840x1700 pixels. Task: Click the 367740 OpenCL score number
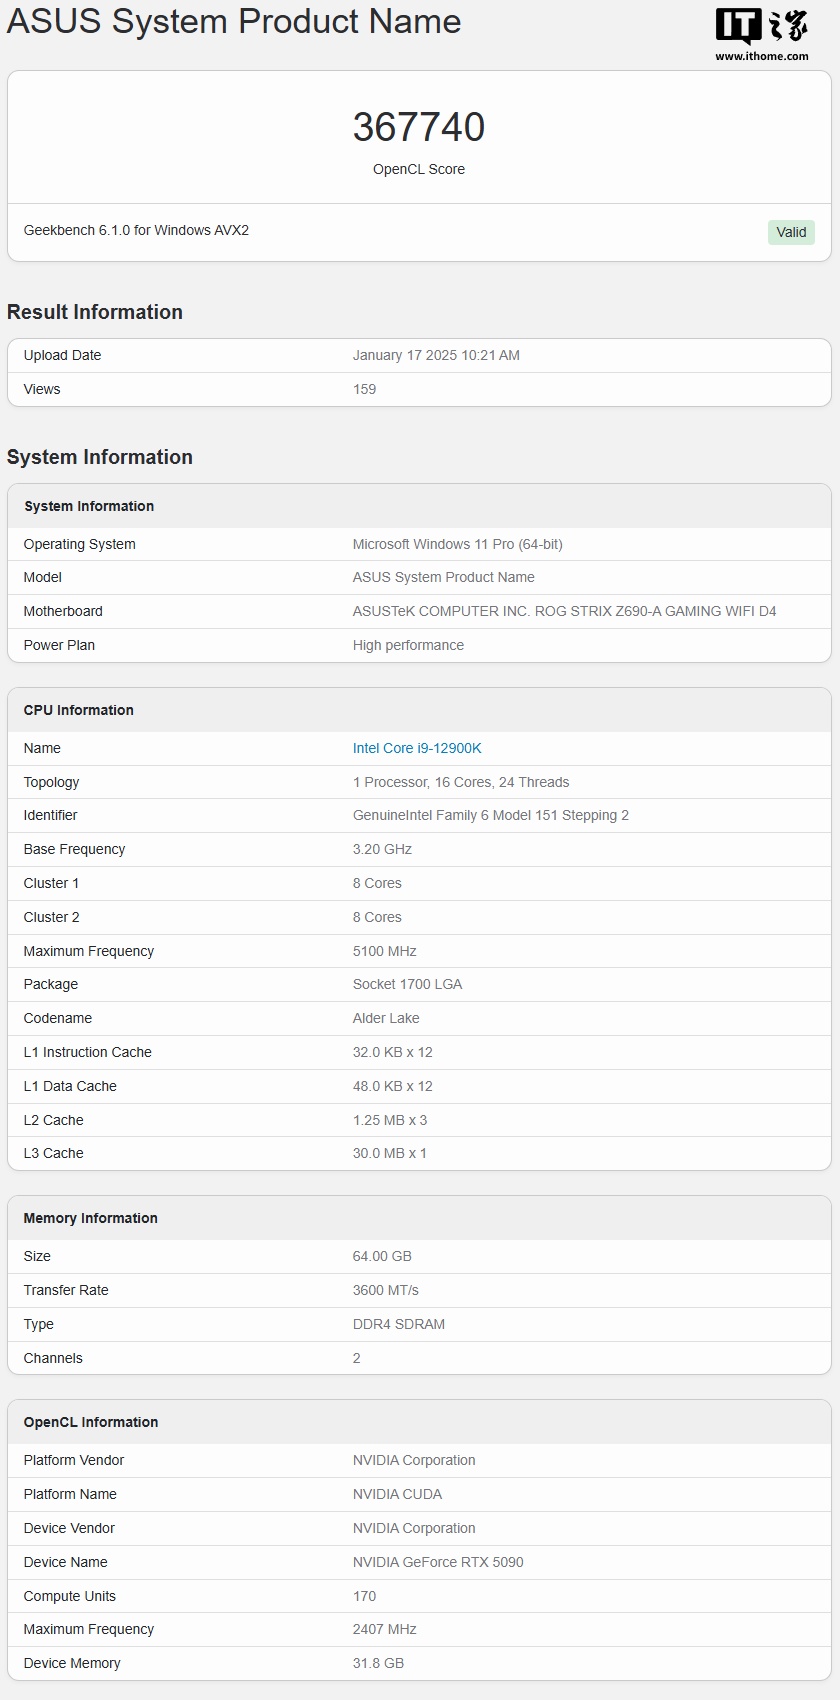coord(419,127)
